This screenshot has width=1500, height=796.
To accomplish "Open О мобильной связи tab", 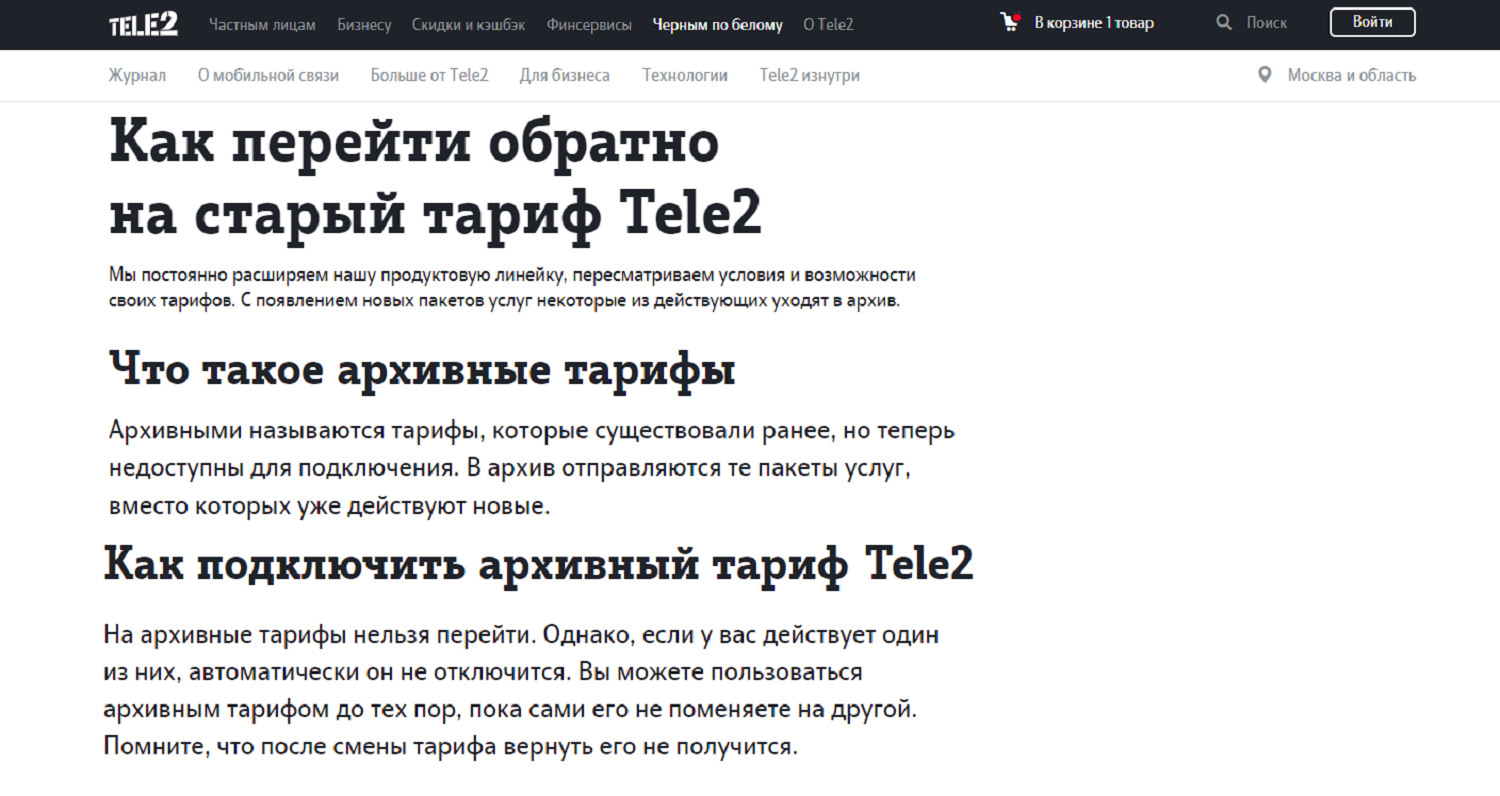I will (268, 75).
